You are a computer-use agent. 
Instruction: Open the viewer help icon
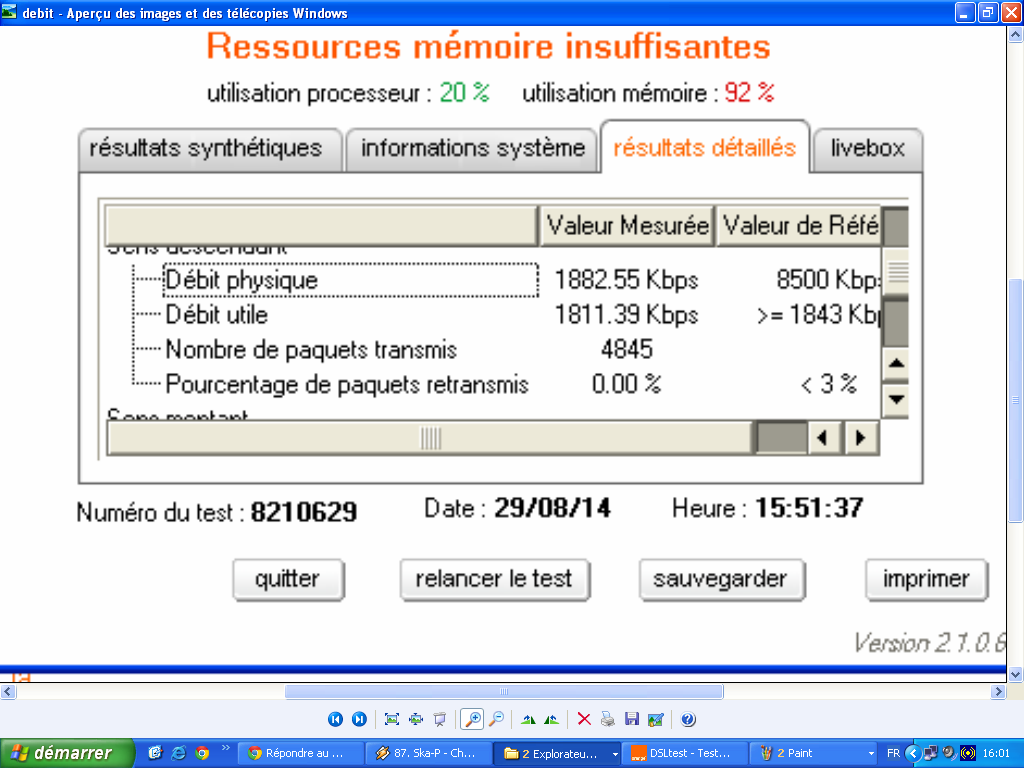pyautogui.click(x=688, y=719)
